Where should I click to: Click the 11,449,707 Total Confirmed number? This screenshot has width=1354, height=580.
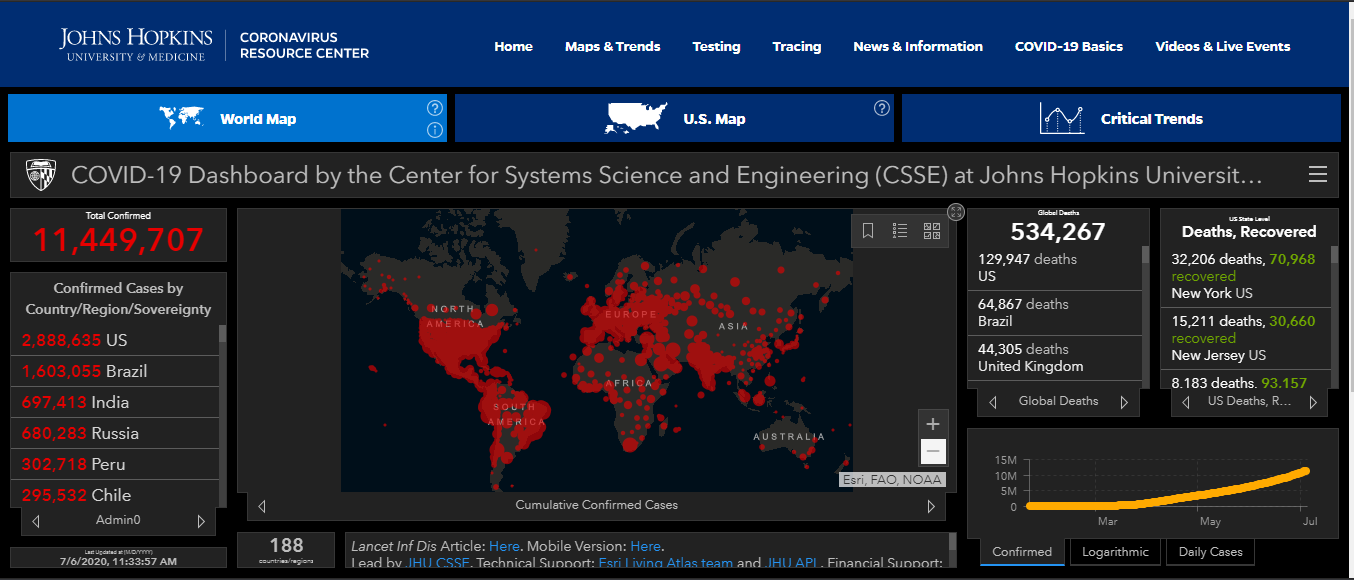tap(118, 240)
